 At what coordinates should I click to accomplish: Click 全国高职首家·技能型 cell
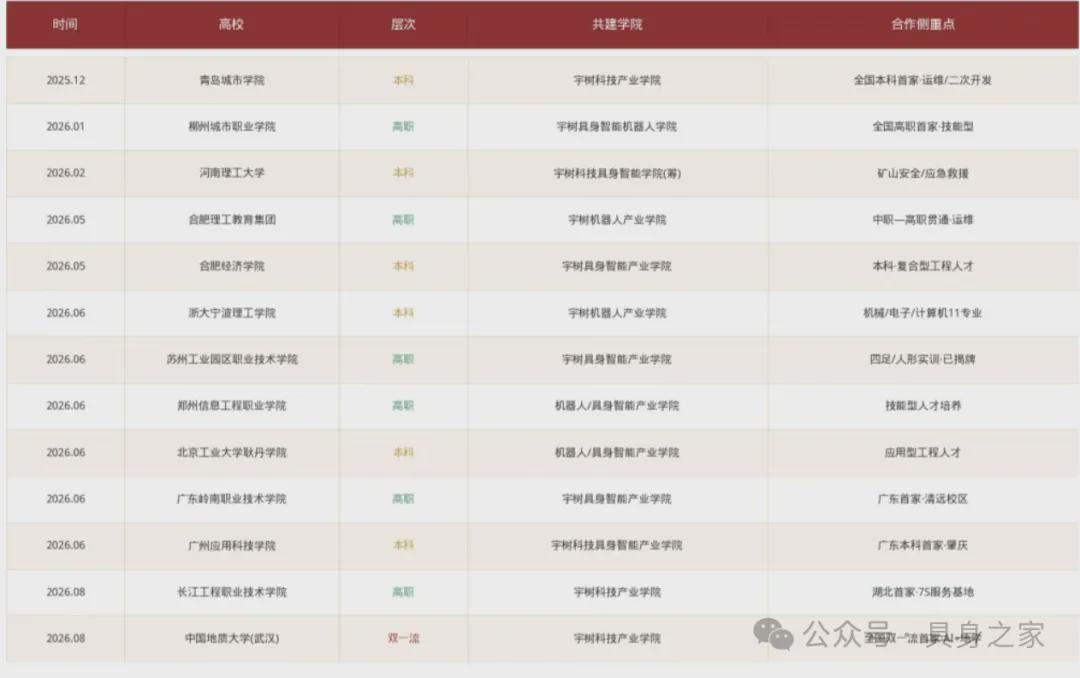click(923, 127)
